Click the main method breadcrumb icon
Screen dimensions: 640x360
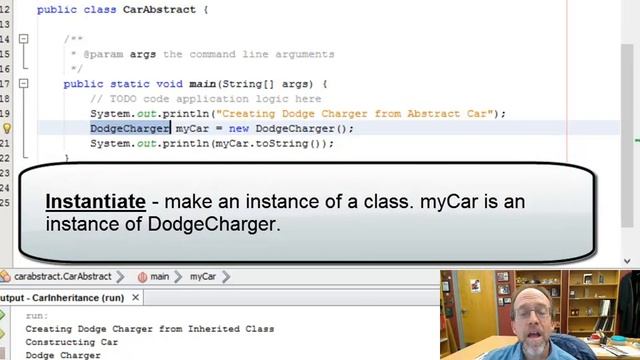(142, 277)
